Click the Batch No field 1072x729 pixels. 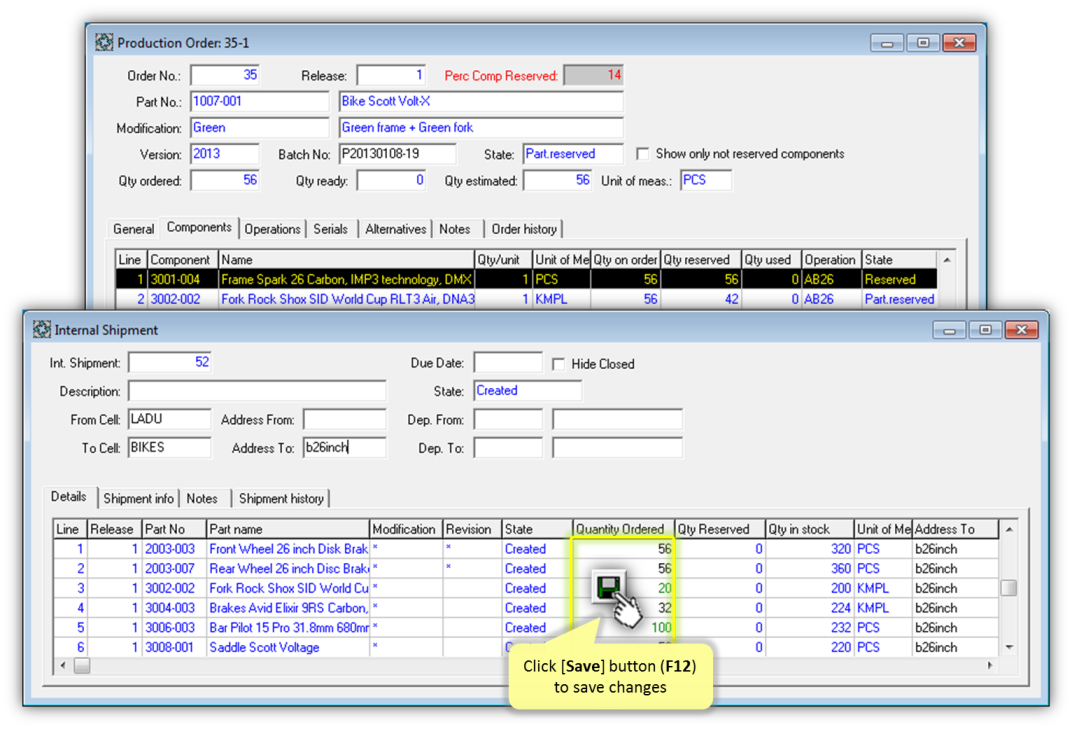click(397, 154)
